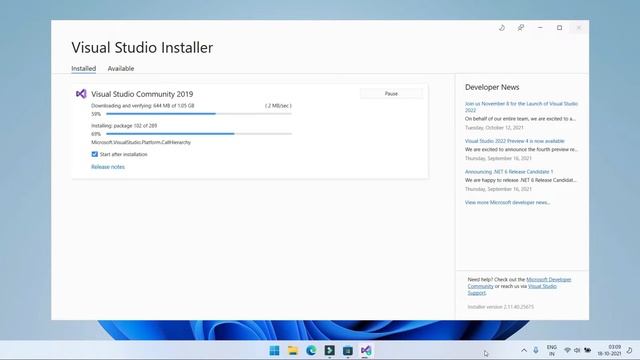Open Wi-Fi network settings in the tray
This screenshot has width=640, height=360.
pyautogui.click(x=567, y=351)
